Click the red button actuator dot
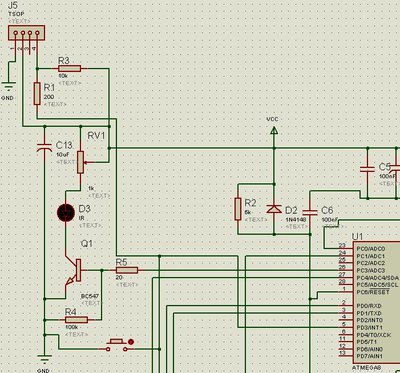Viewport: 400px width, 373px height. 131,342
